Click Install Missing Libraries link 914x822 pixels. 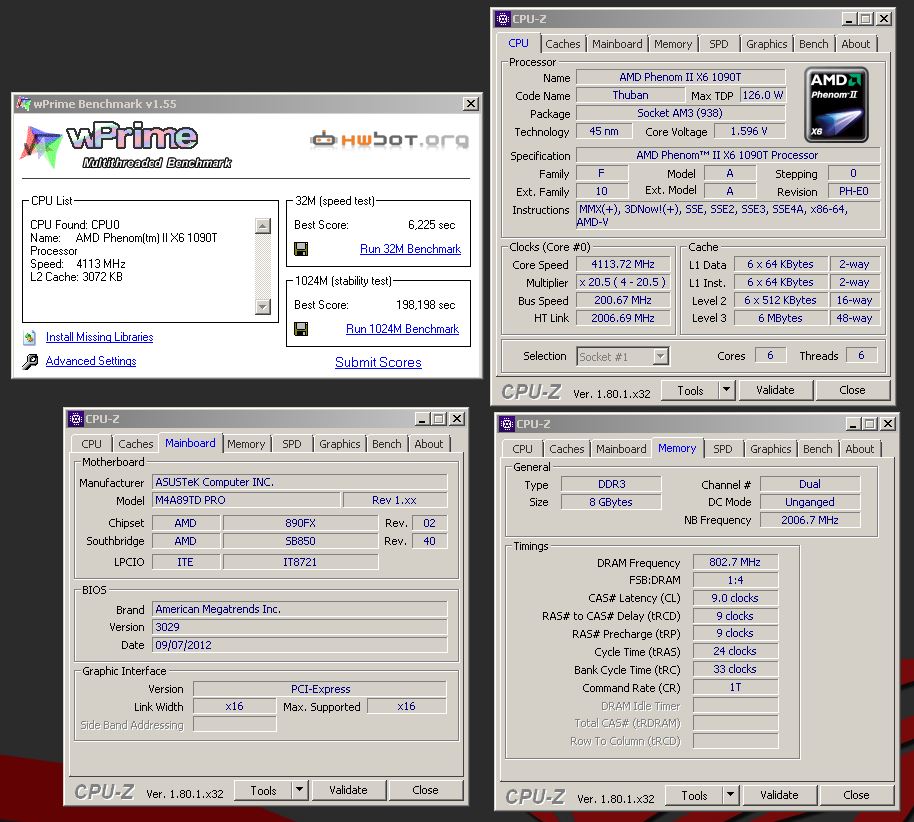(x=100, y=337)
